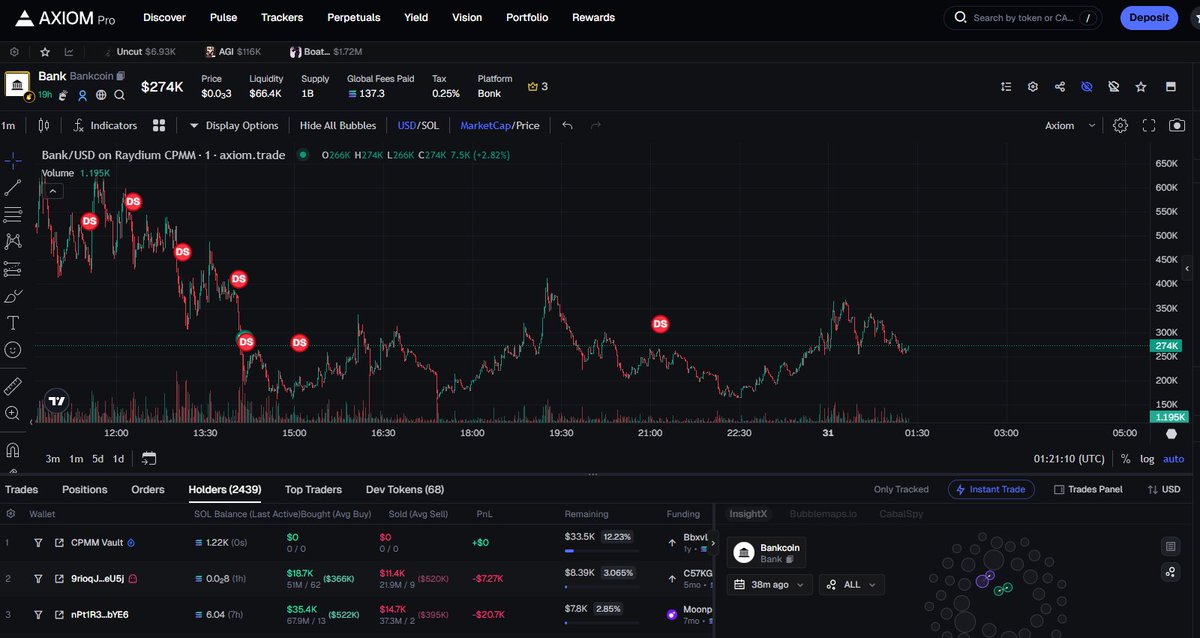The height and width of the screenshot is (638, 1200).
Task: Switch chart currency to SOL
Action: (430, 126)
